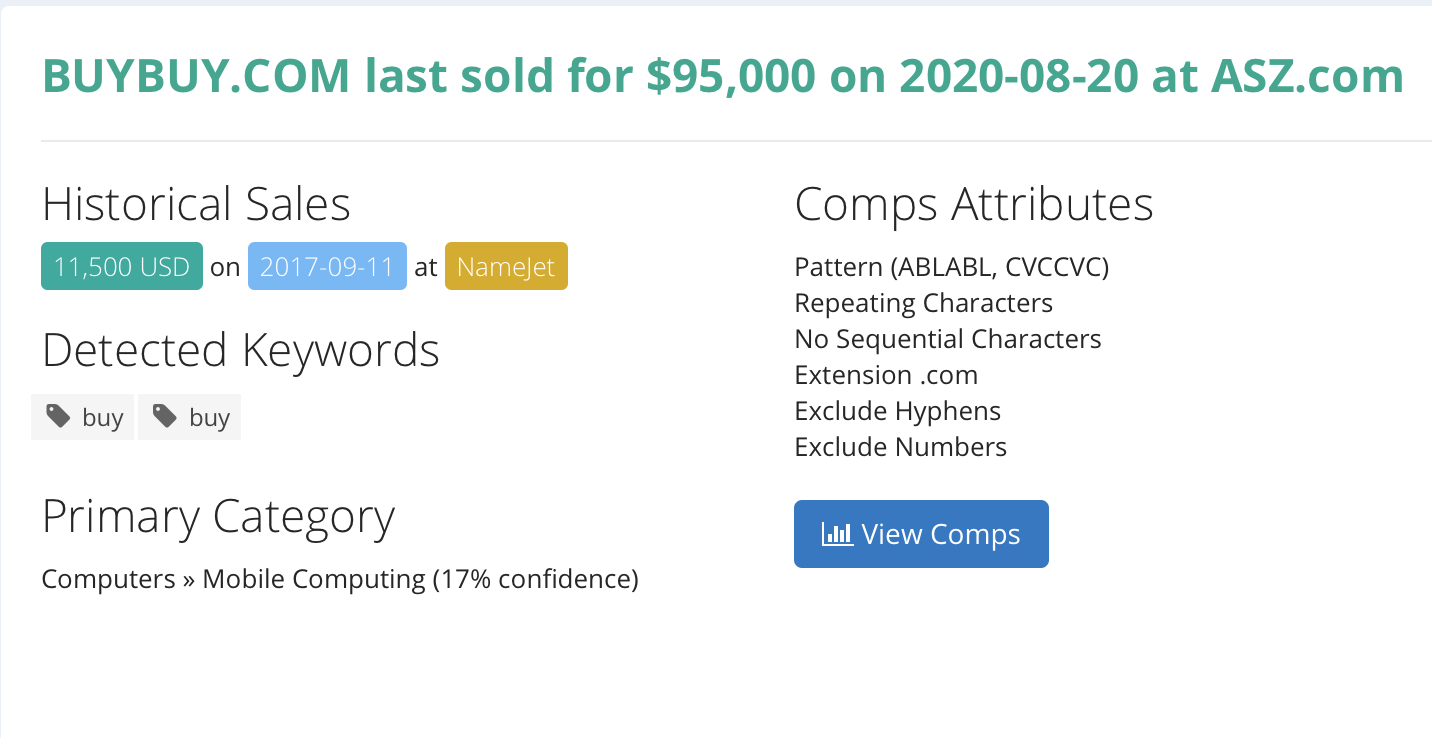
Task: Click the Detected Keywords heading
Action: pos(241,350)
